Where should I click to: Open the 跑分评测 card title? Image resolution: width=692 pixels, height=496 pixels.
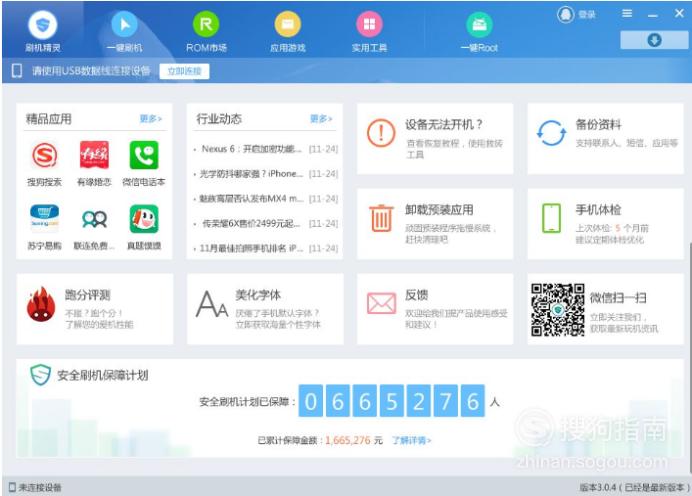[x=87, y=295]
